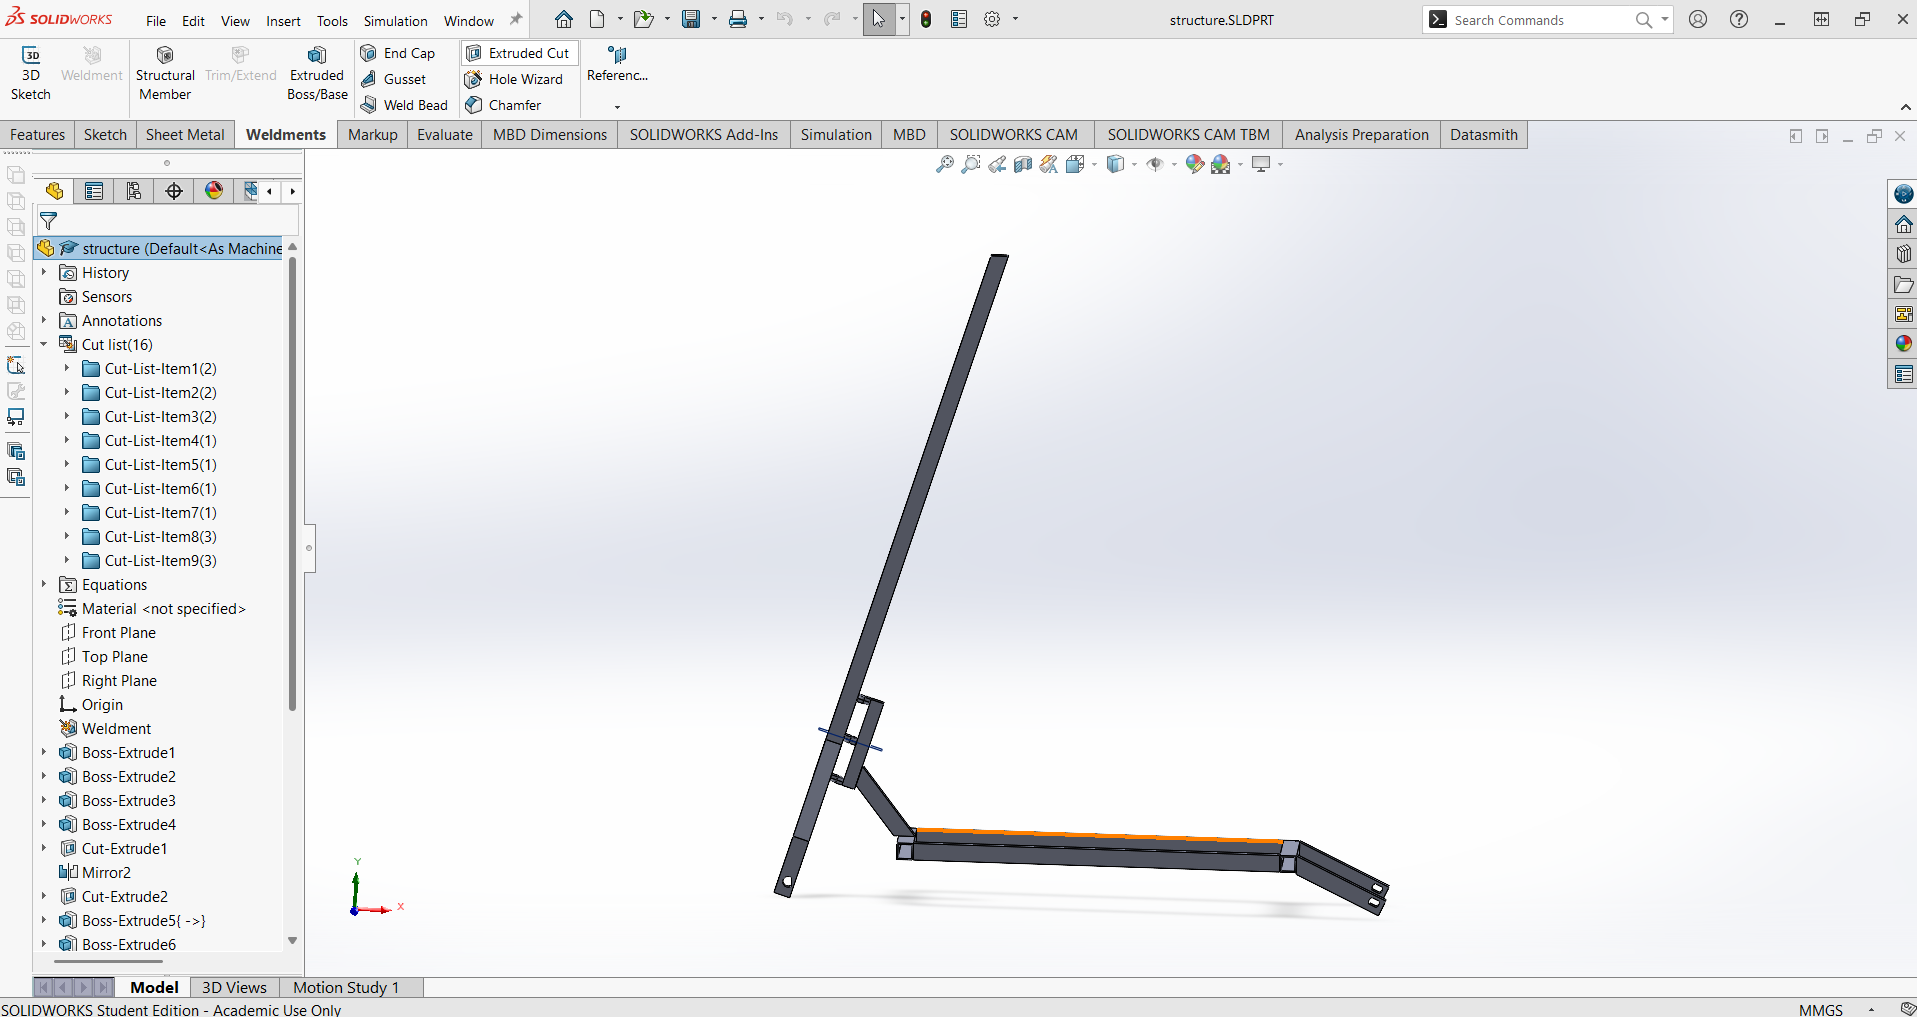Insert a Gusset feature
Screen dimensions: 1917x1017
(394, 79)
